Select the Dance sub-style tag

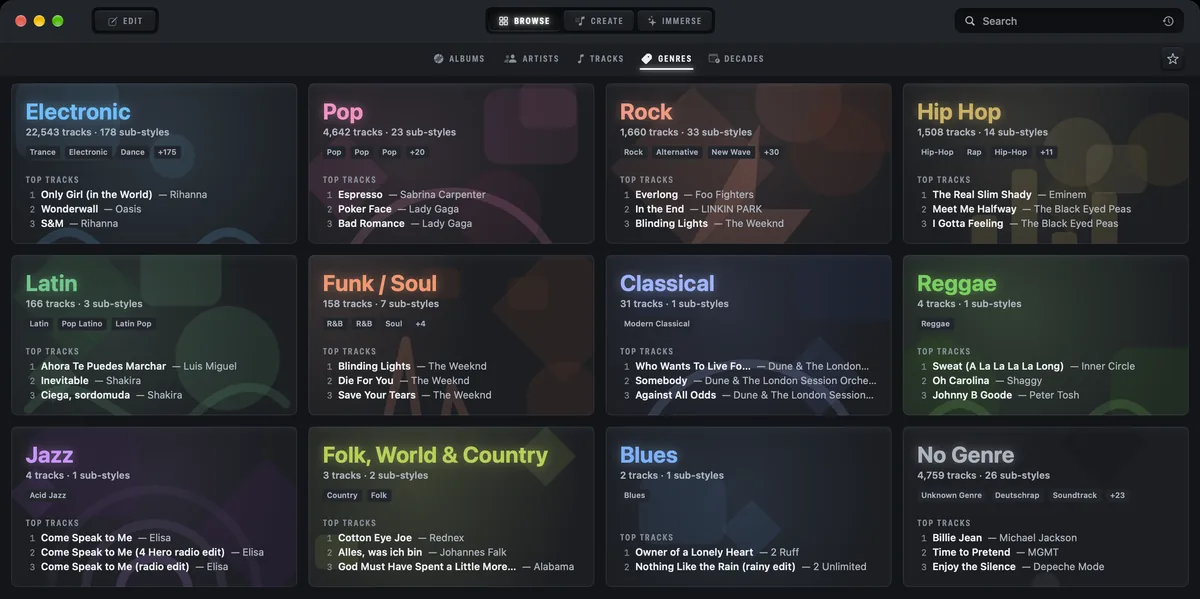click(133, 152)
